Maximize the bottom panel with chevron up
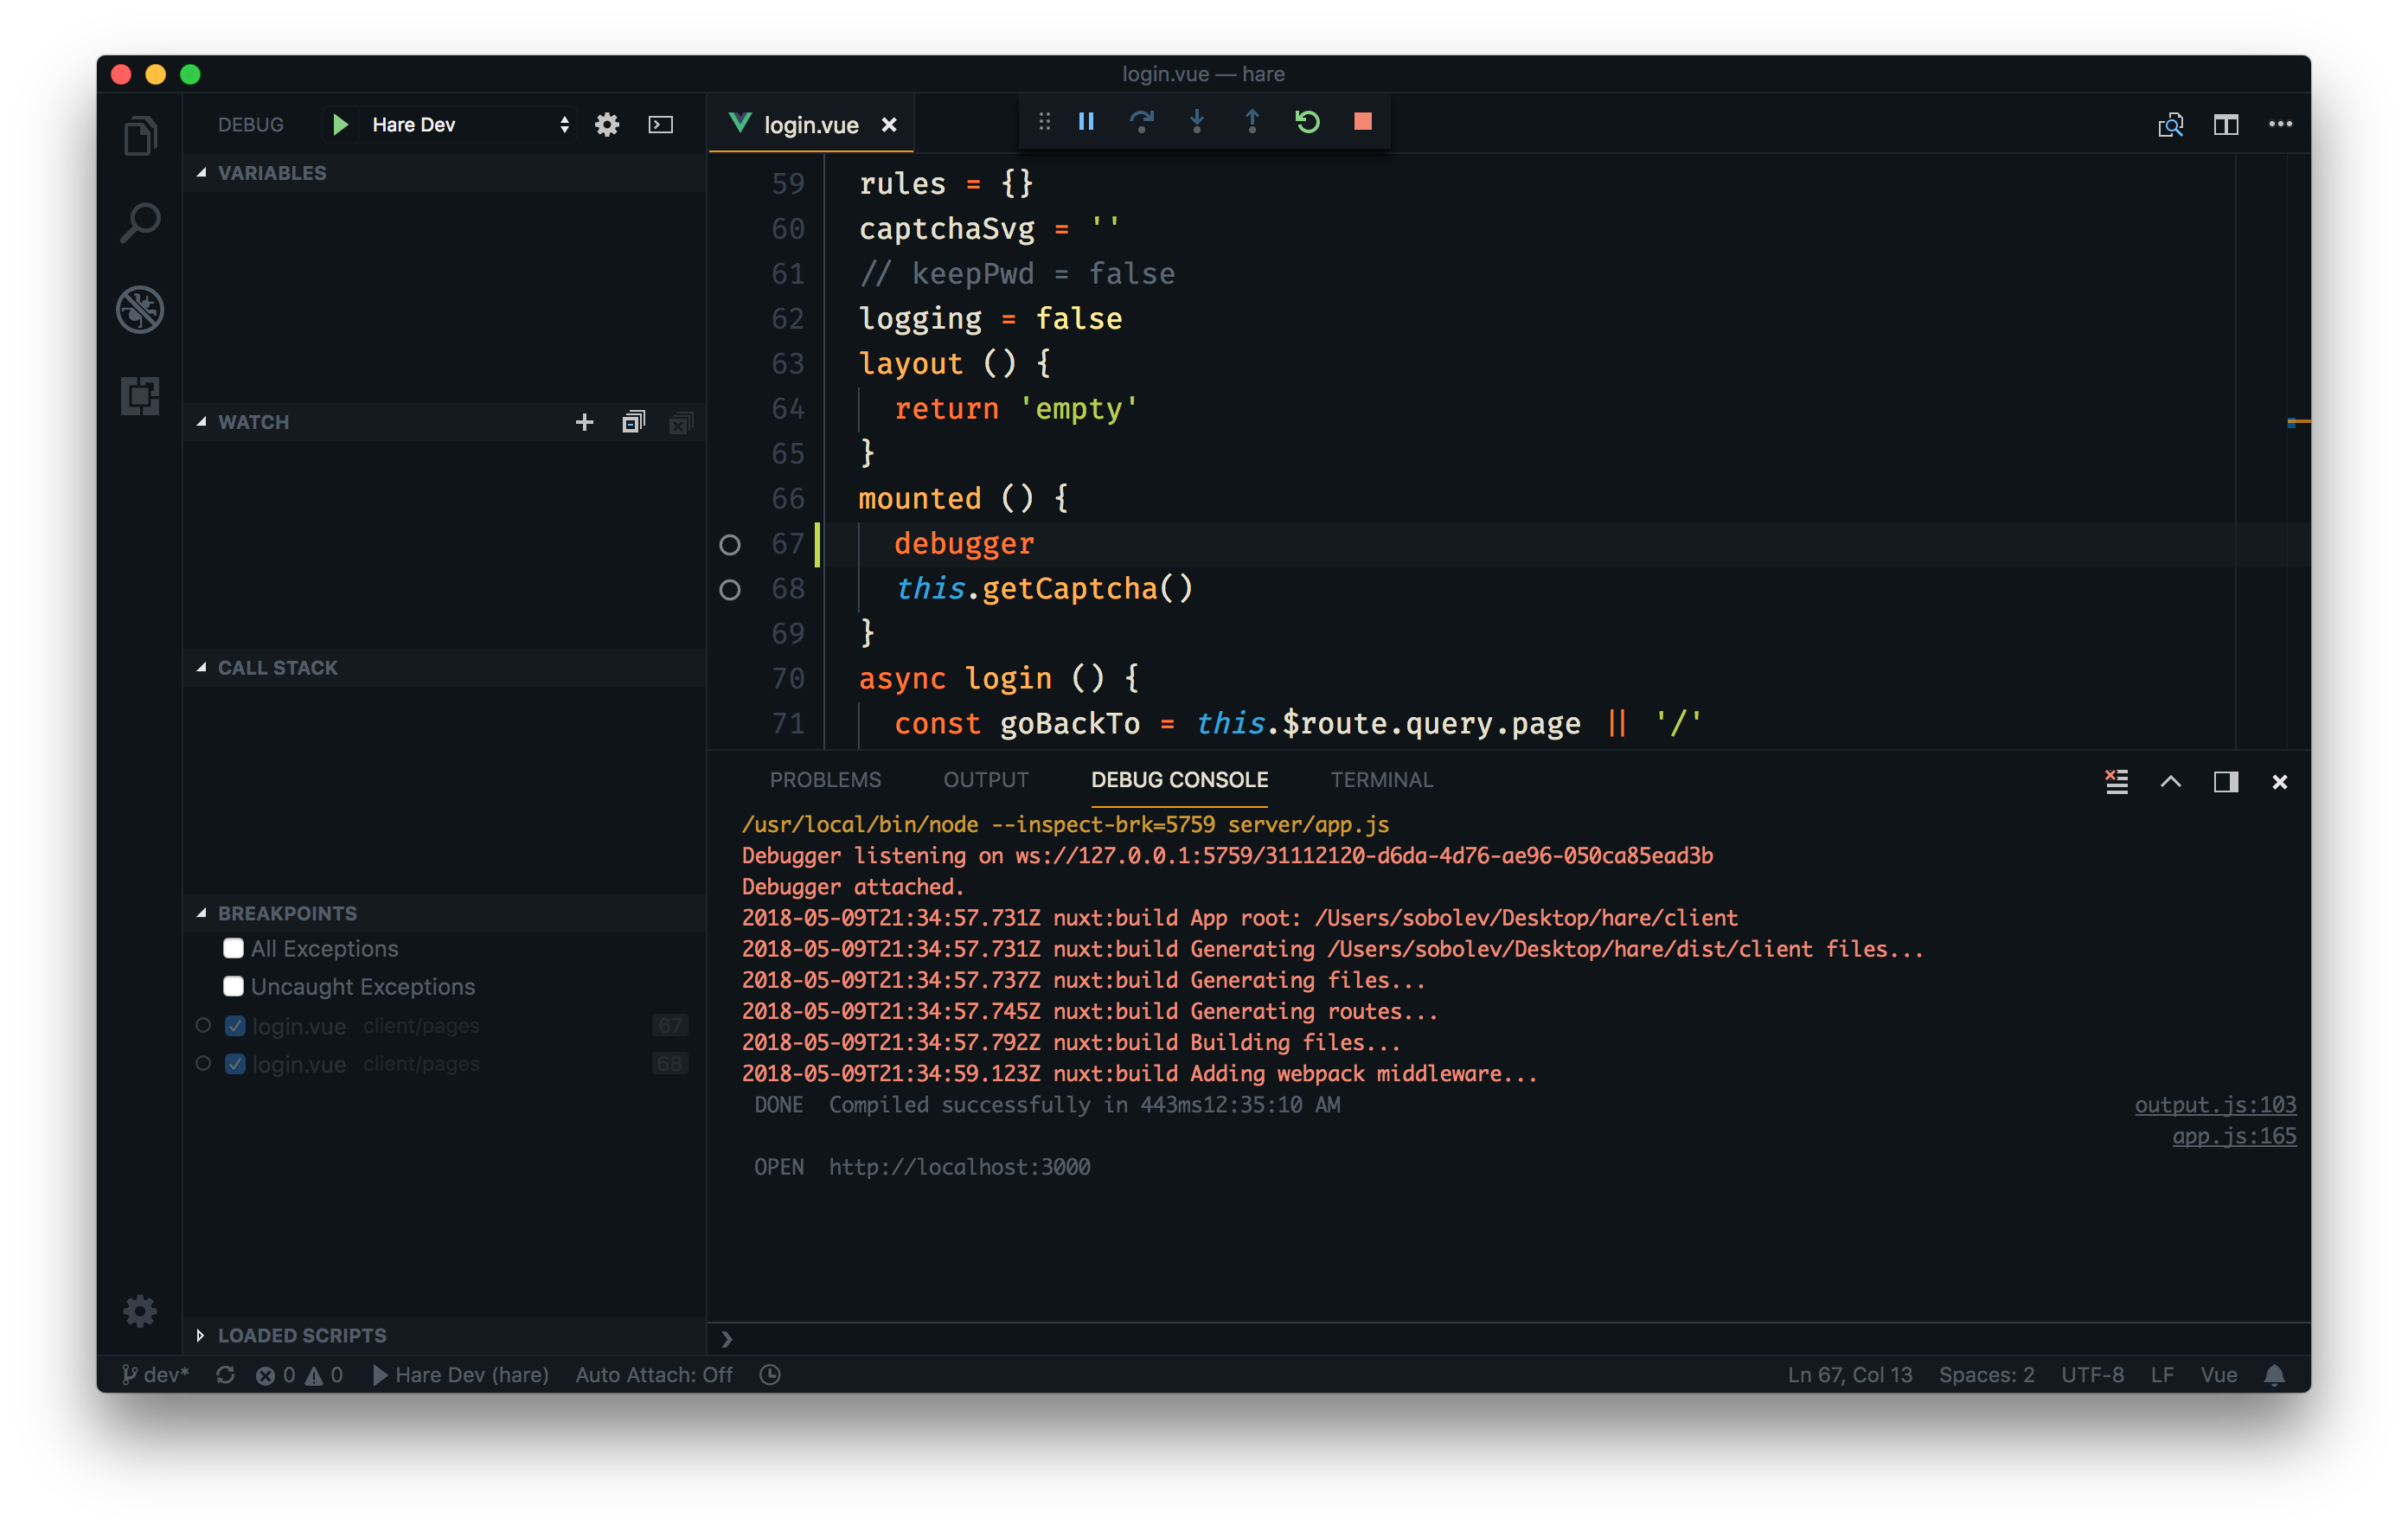 point(2170,781)
